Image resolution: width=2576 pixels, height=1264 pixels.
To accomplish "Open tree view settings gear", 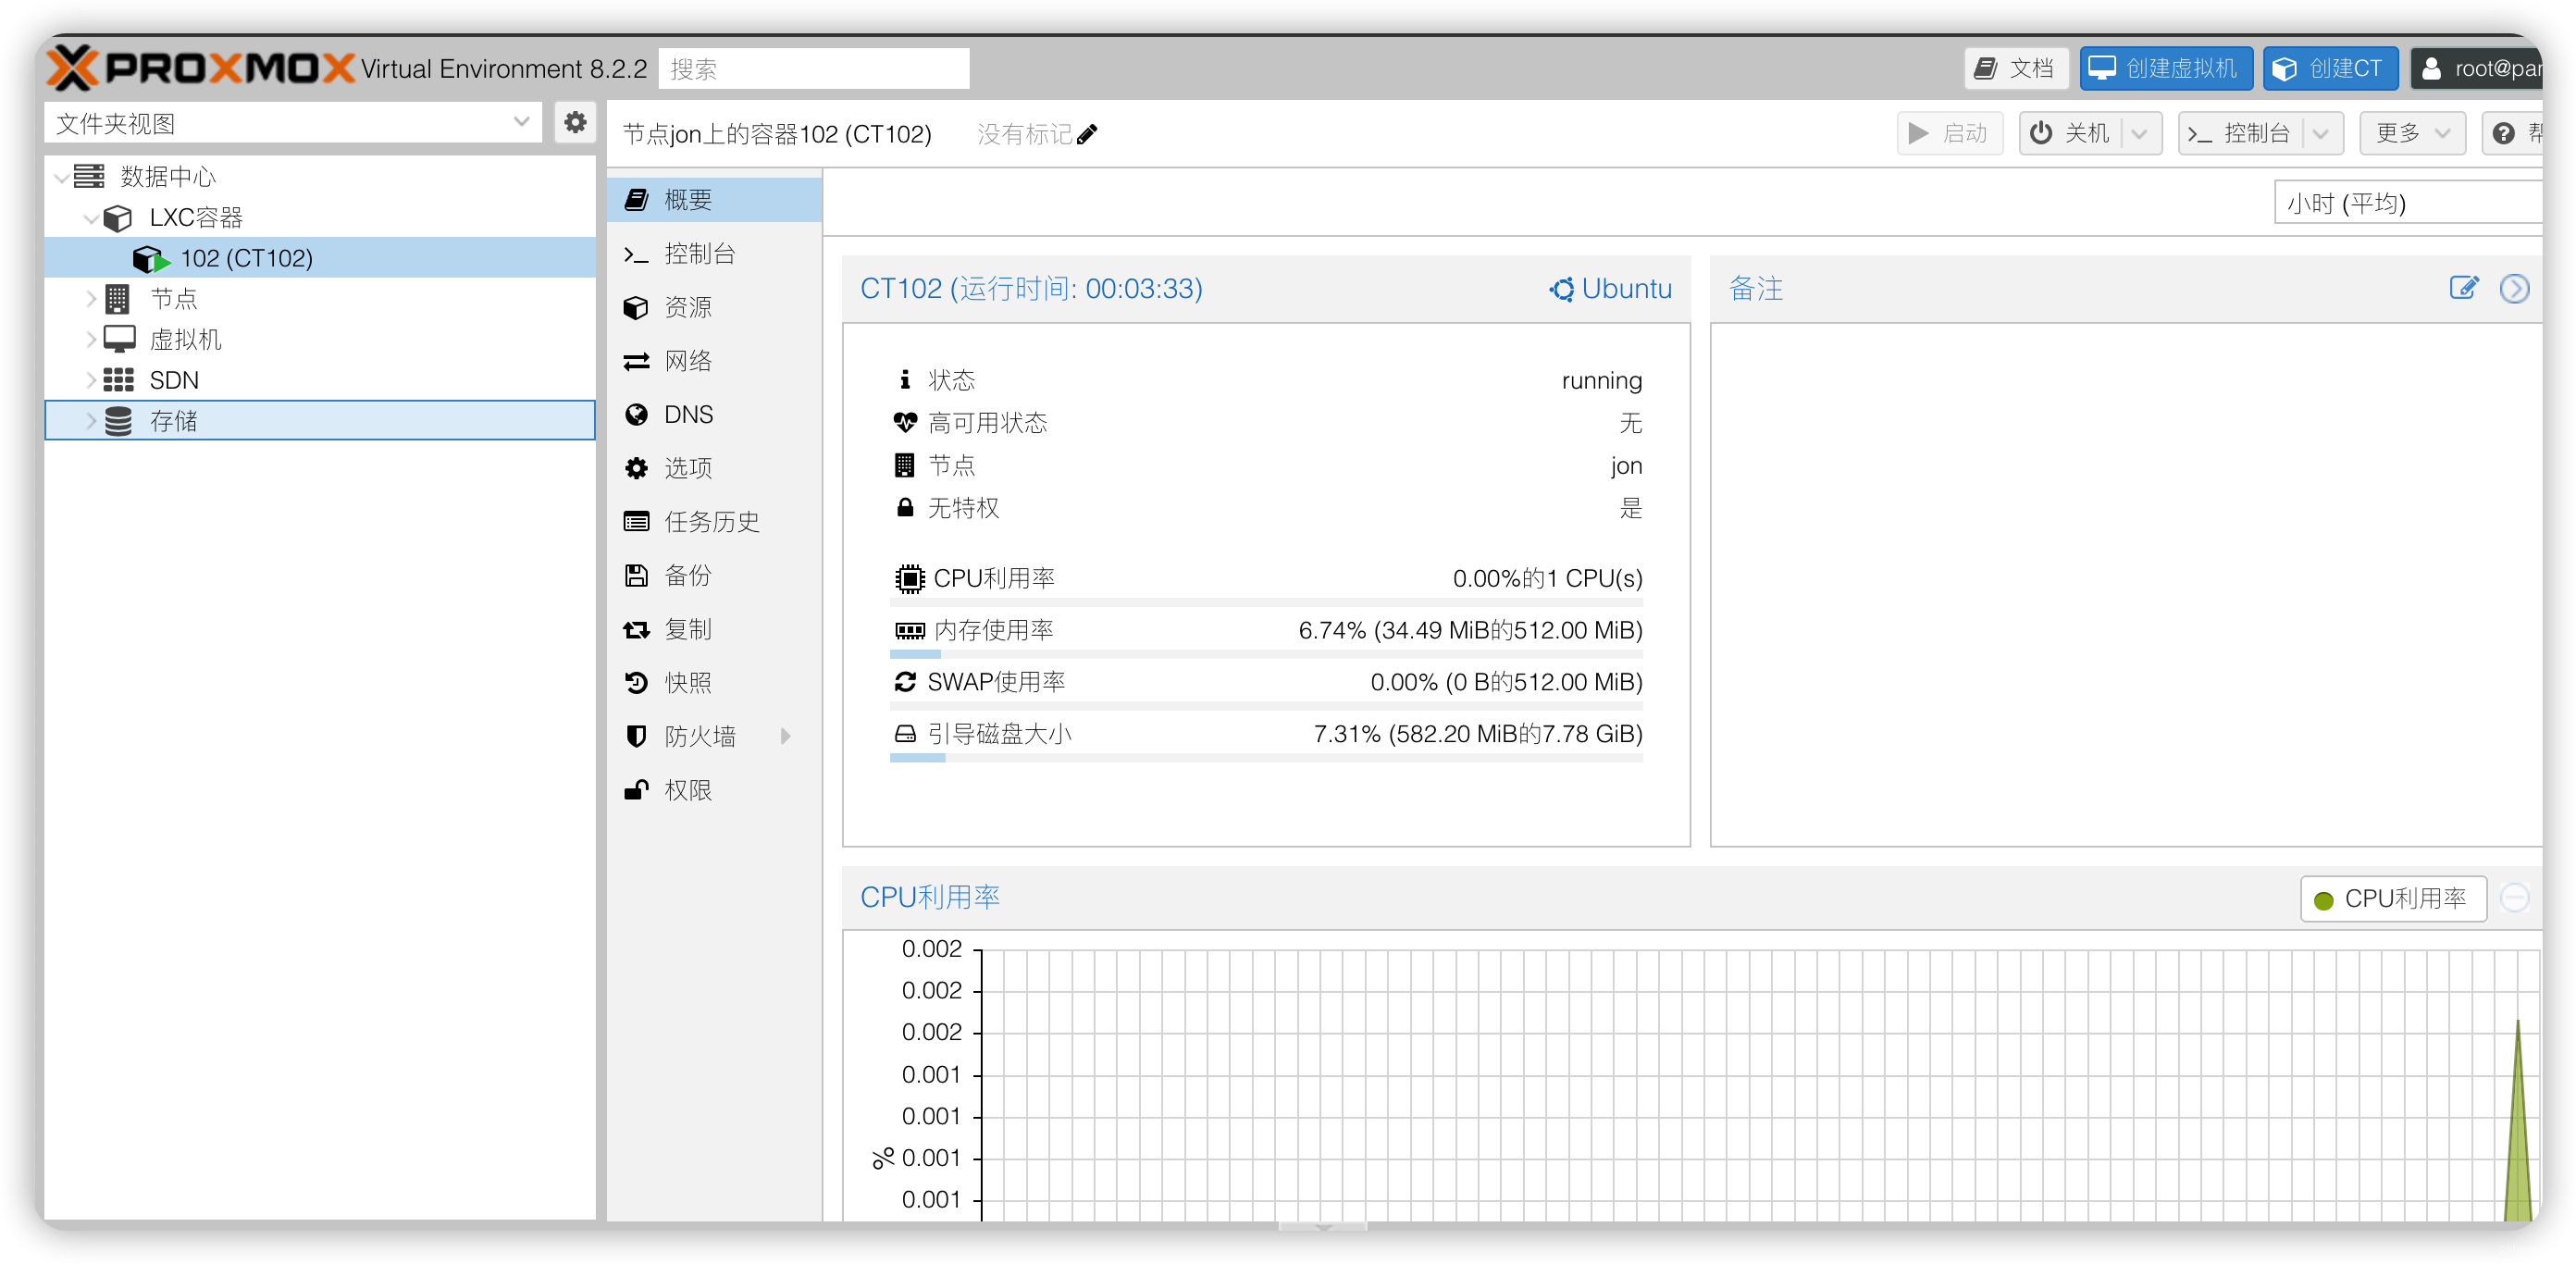I will click(575, 123).
